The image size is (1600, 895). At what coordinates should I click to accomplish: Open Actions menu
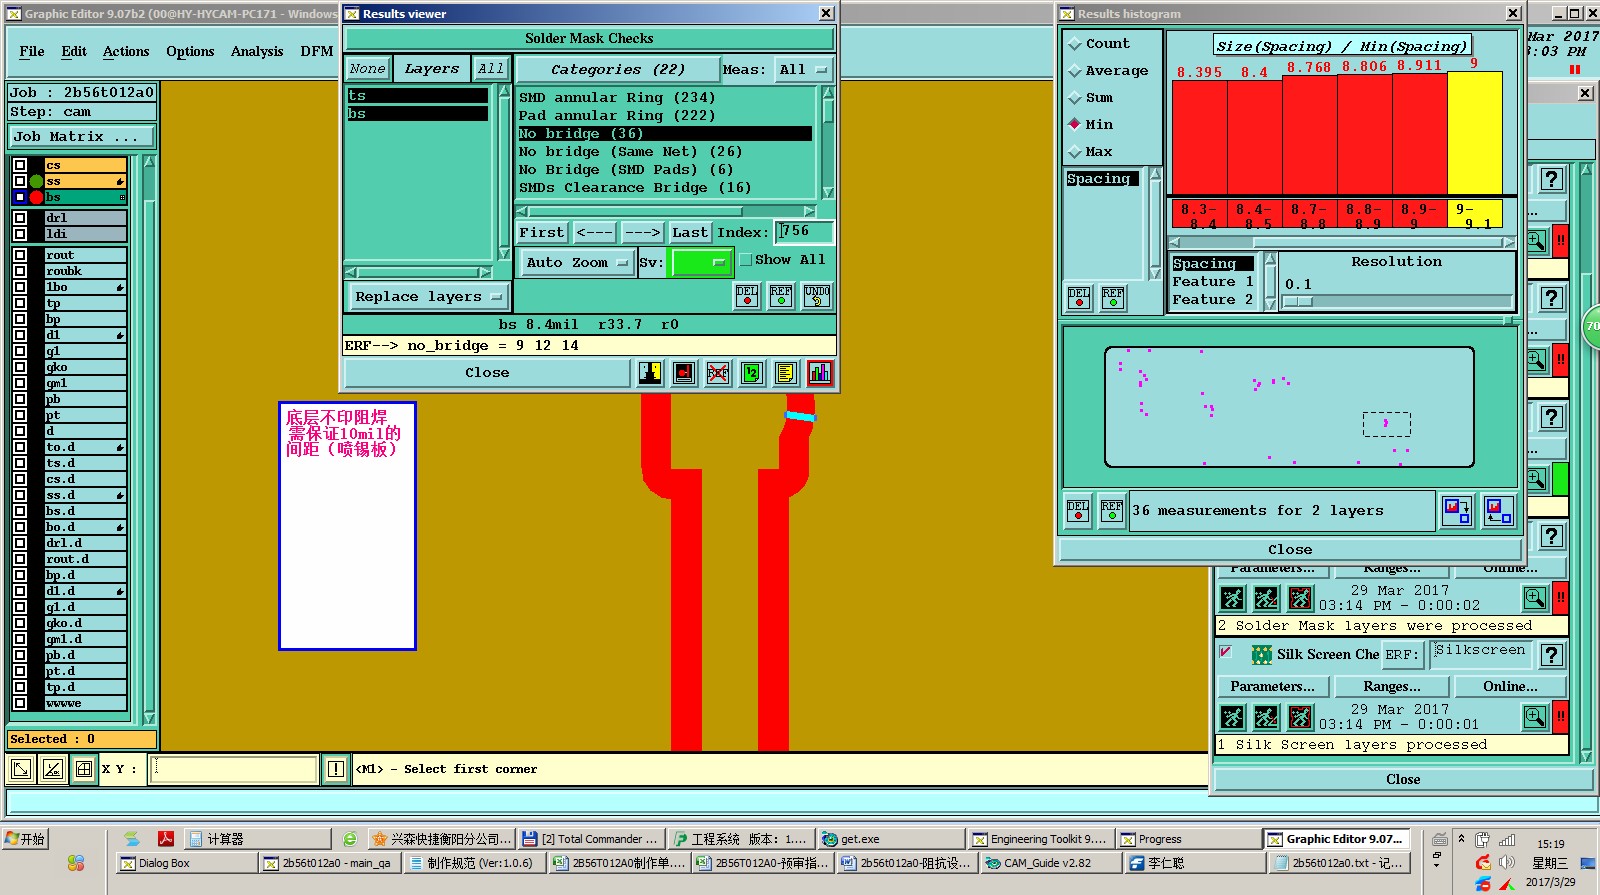pos(126,52)
